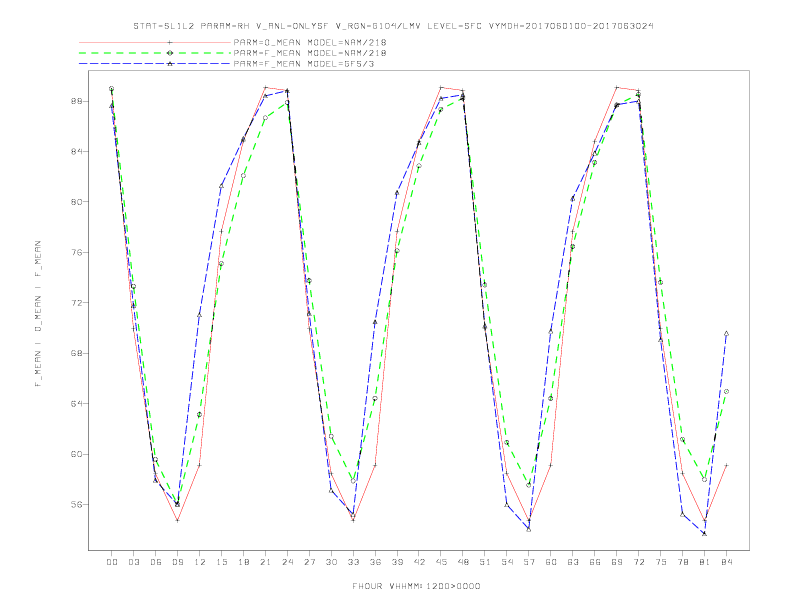Click x-axis forecast hour label 84
This screenshot has height=612, width=792.
click(726, 562)
